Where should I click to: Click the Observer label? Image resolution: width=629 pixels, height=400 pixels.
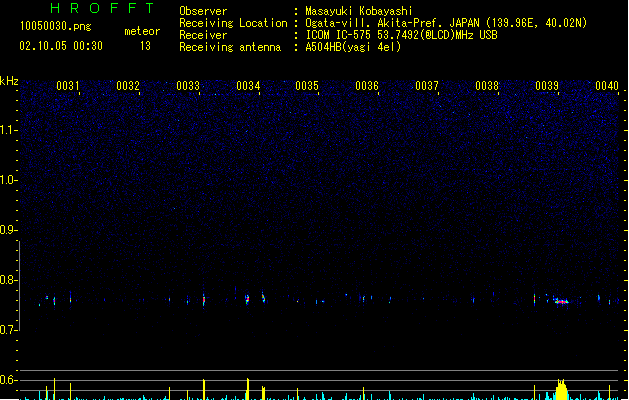tap(203, 11)
